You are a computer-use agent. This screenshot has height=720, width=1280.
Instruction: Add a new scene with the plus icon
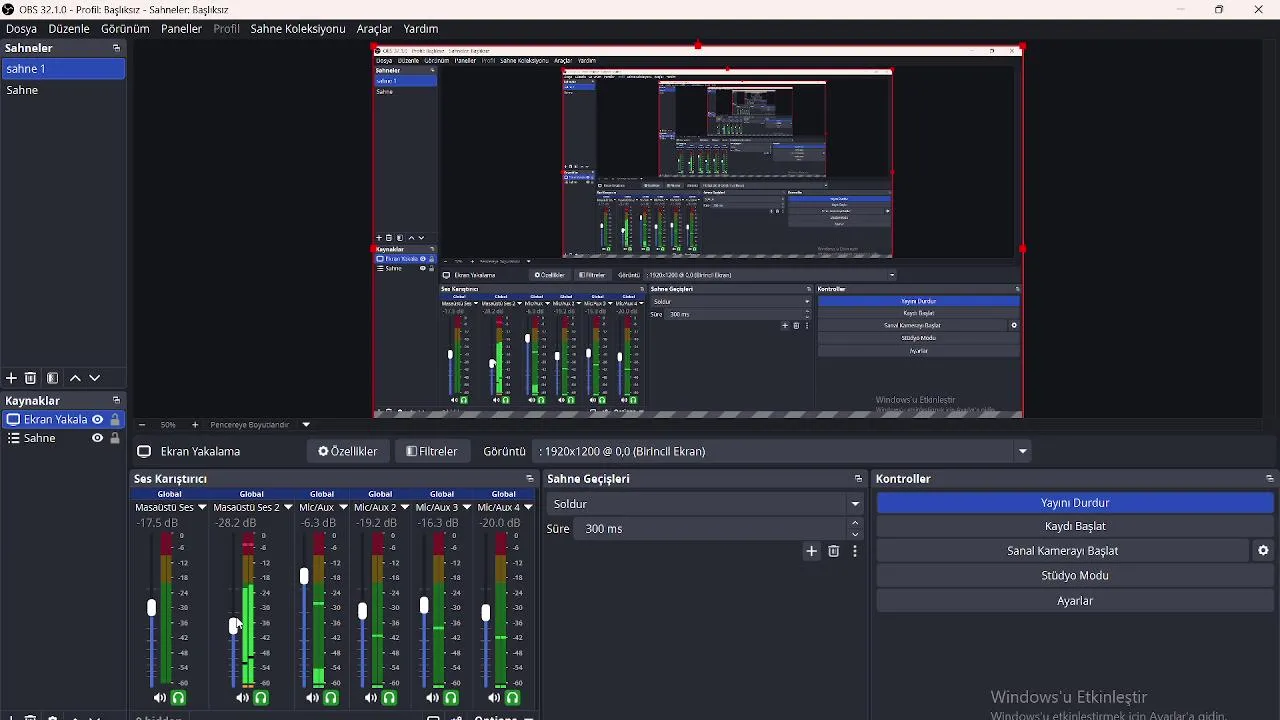tap(11, 379)
